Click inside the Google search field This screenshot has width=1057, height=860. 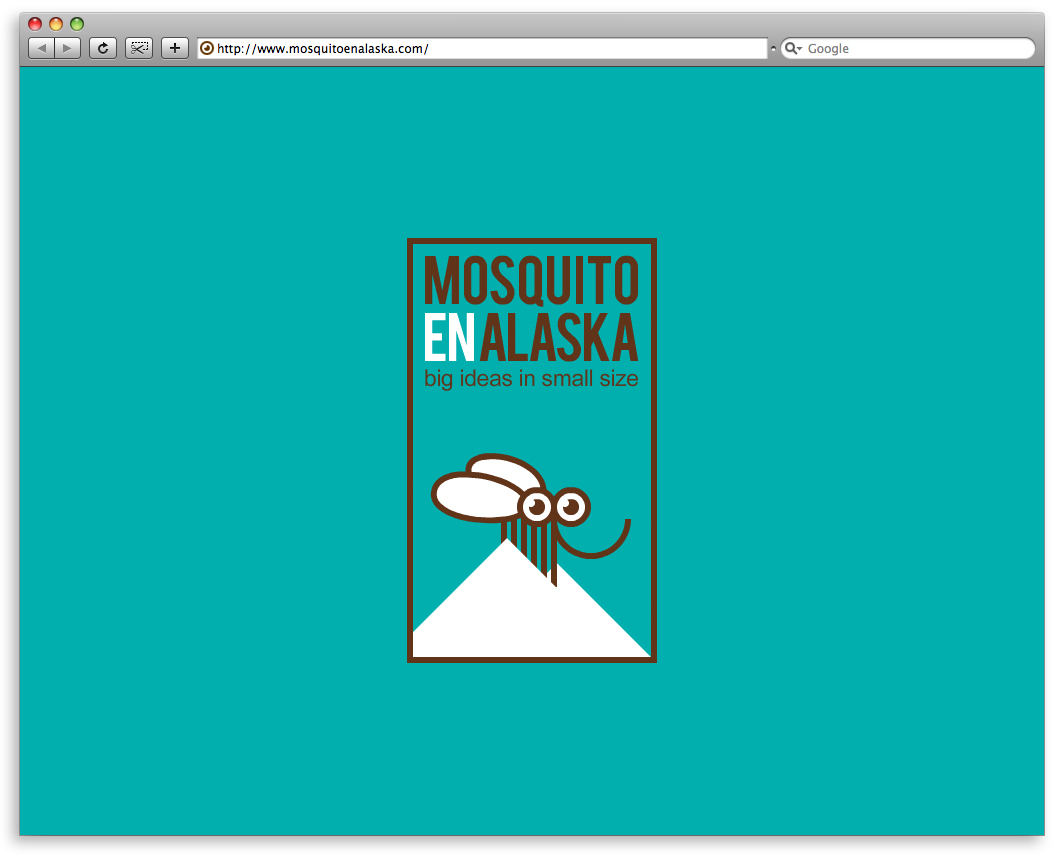(915, 48)
